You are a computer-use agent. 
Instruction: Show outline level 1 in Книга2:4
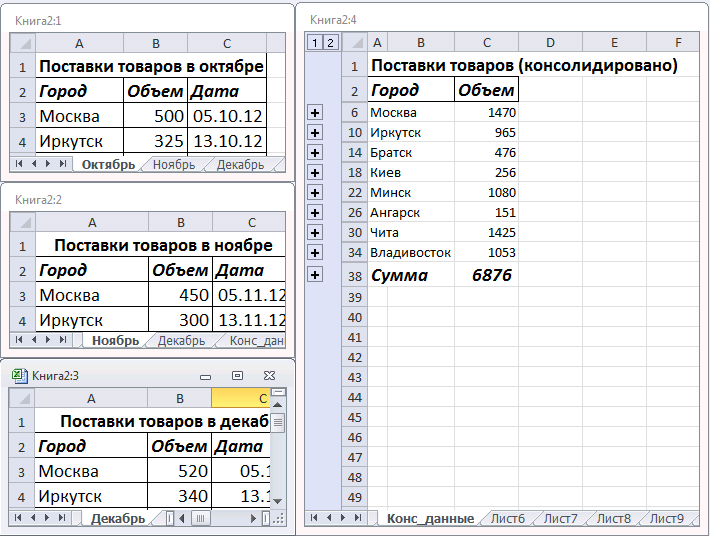point(315,43)
